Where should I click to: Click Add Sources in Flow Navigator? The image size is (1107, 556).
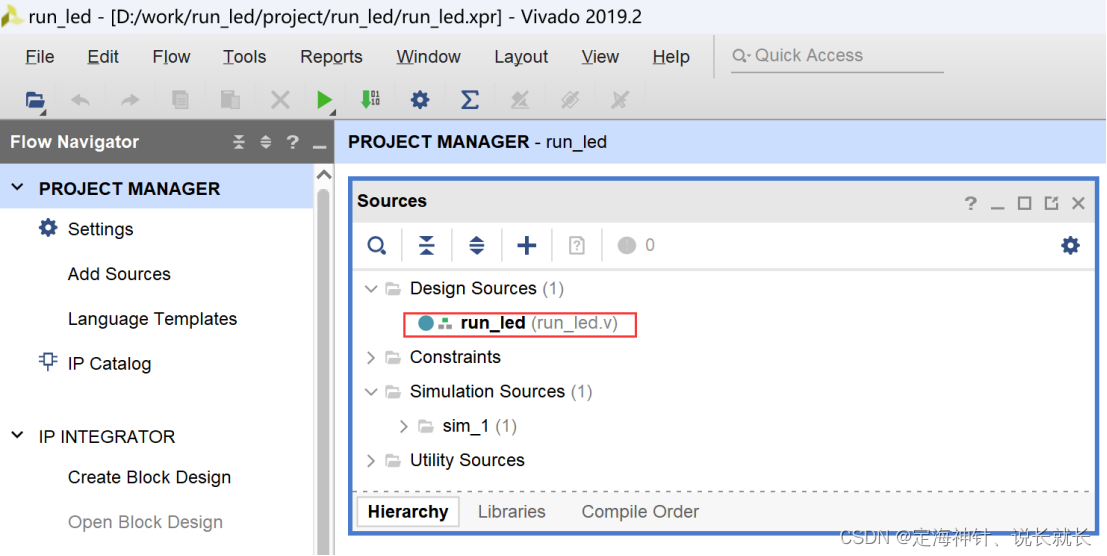tap(119, 274)
